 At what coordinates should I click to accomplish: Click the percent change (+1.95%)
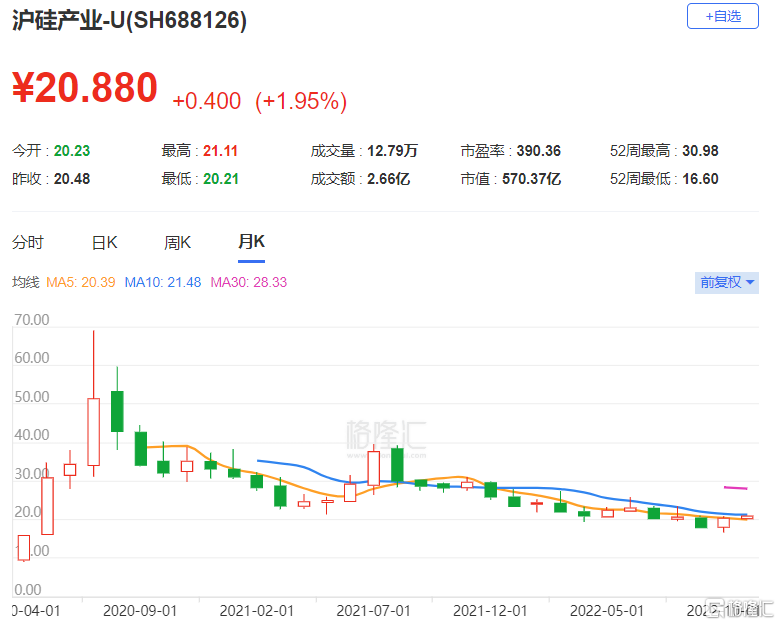pyautogui.click(x=301, y=101)
